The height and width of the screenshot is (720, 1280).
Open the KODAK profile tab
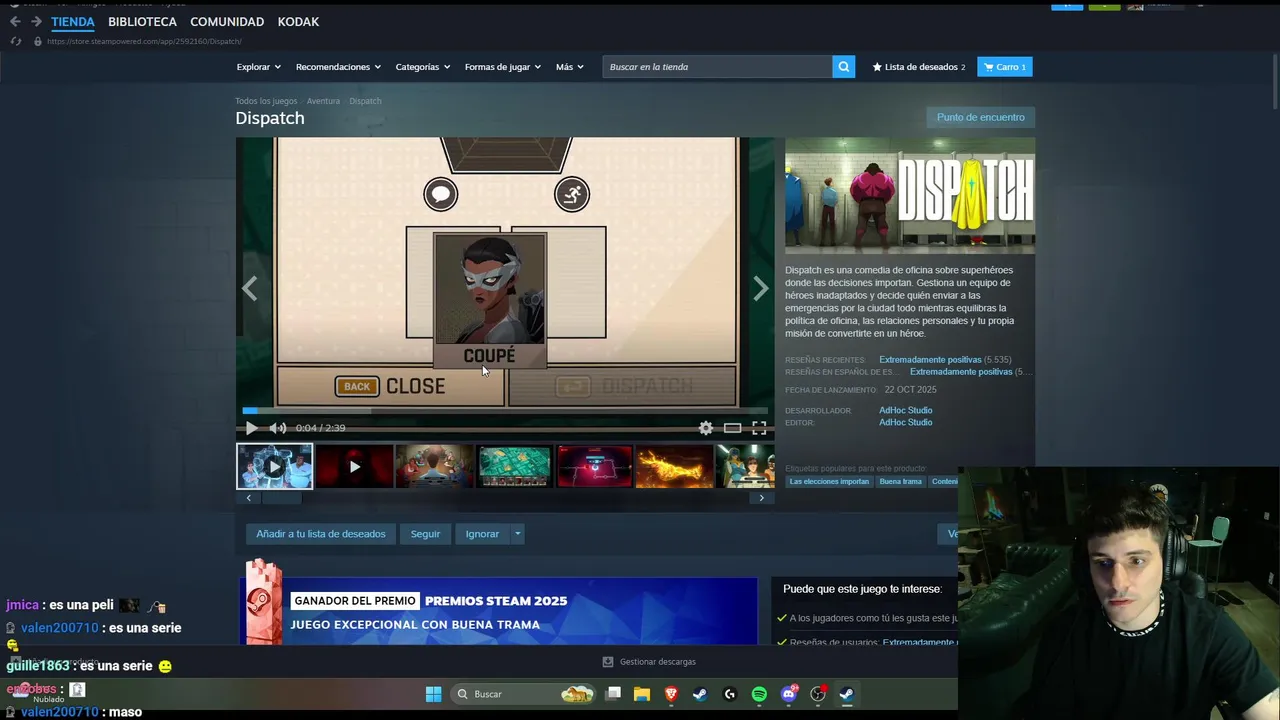[x=298, y=21]
